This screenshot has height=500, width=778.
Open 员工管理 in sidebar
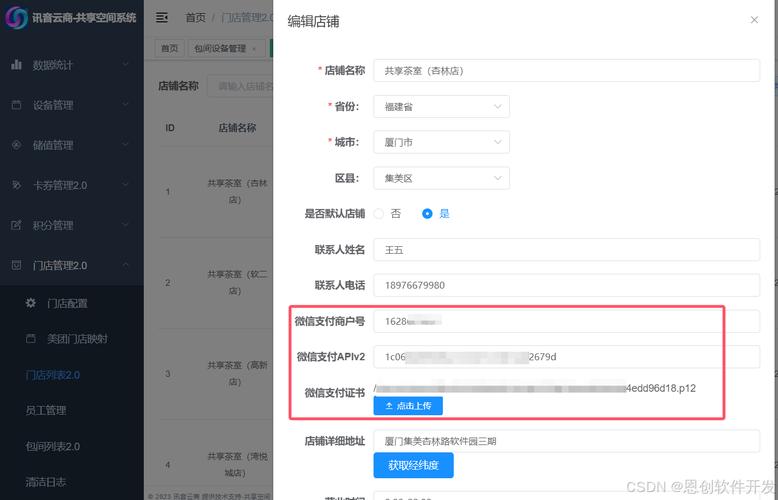[x=72, y=410]
